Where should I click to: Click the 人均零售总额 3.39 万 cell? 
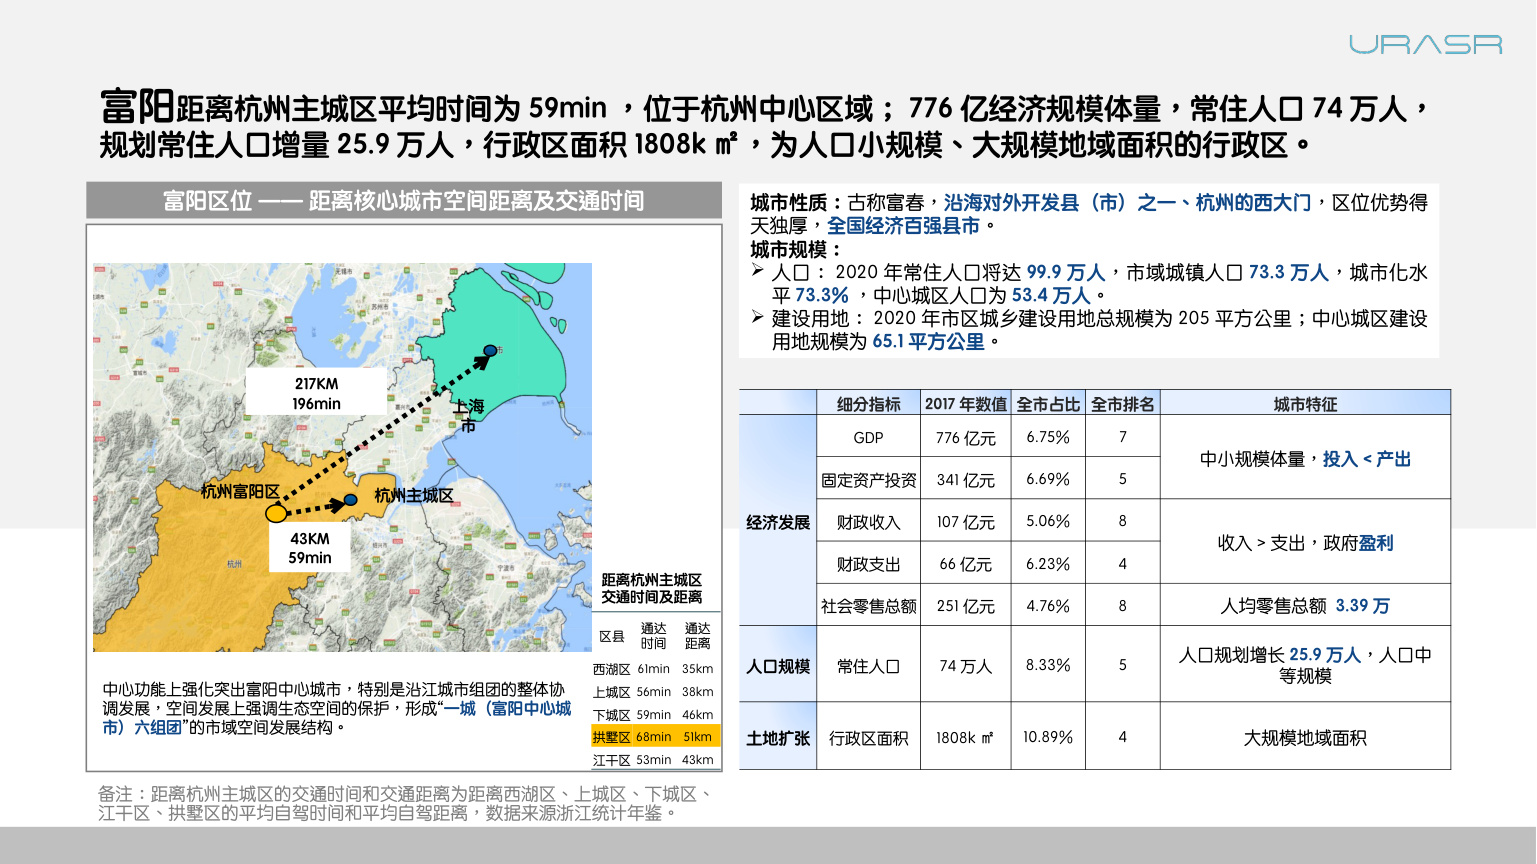pos(1305,605)
